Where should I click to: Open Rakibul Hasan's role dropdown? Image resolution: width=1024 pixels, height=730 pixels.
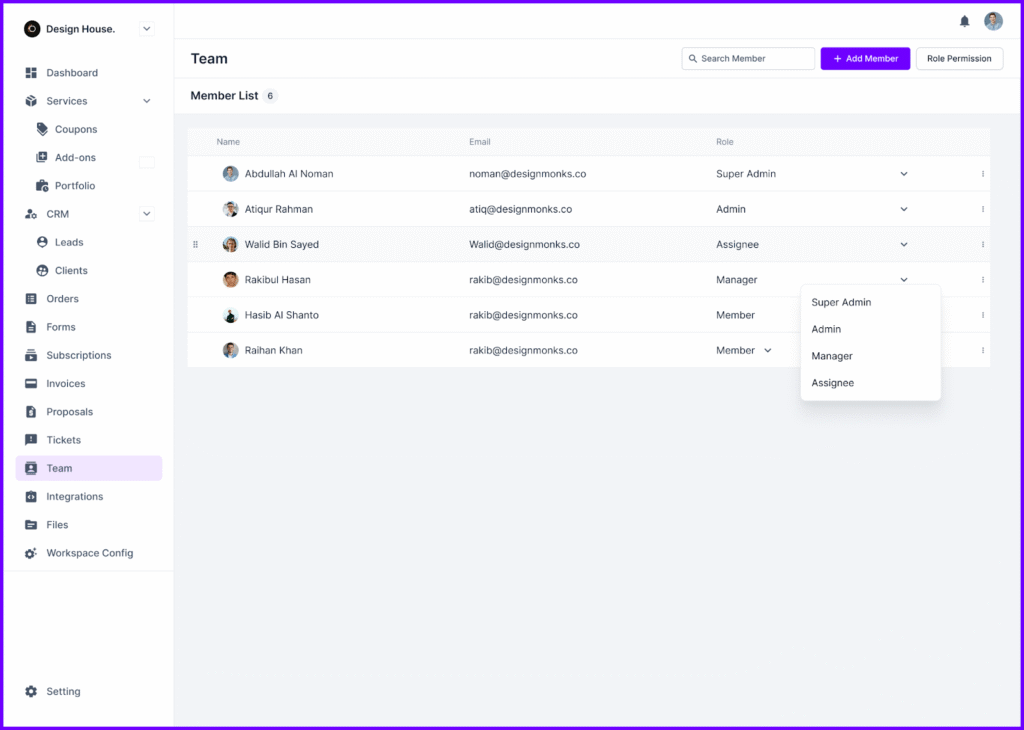[x=903, y=279]
